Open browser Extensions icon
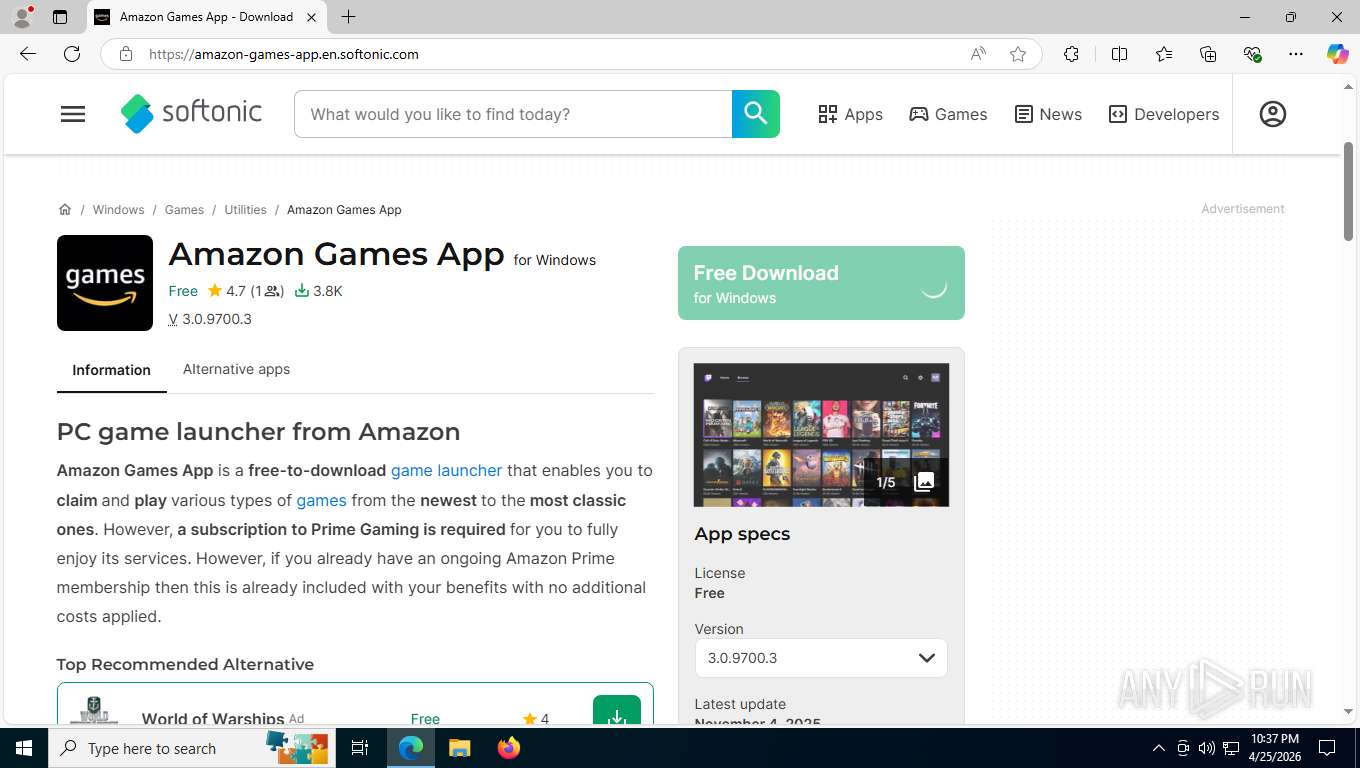 pyautogui.click(x=1071, y=54)
